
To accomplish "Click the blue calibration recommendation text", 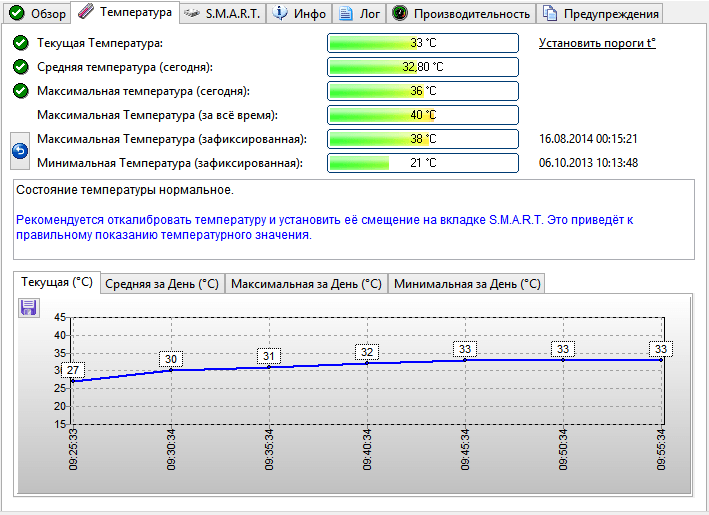I will coord(324,227).
